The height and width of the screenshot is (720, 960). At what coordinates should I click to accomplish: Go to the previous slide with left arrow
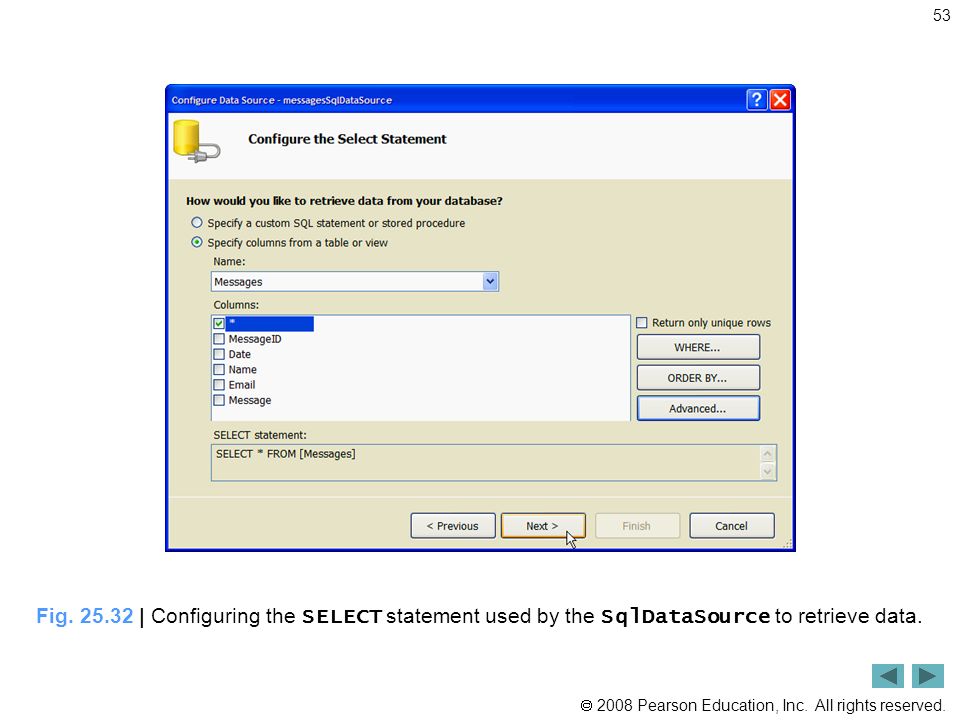click(x=888, y=676)
